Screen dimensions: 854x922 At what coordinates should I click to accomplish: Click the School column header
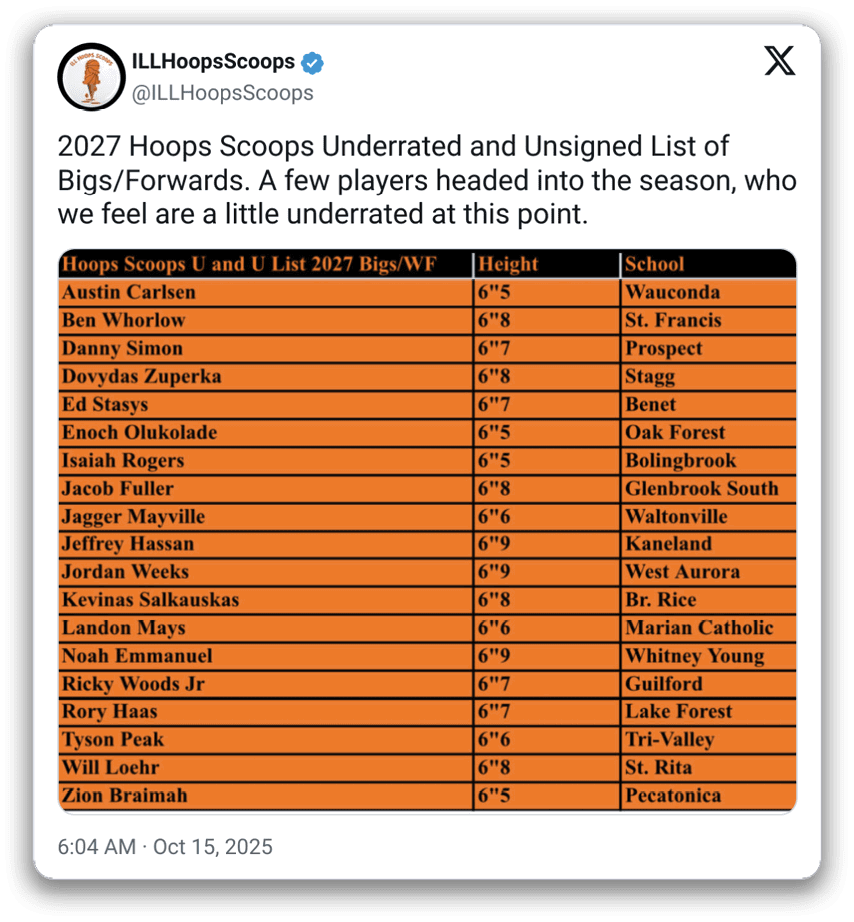pyautogui.click(x=655, y=265)
